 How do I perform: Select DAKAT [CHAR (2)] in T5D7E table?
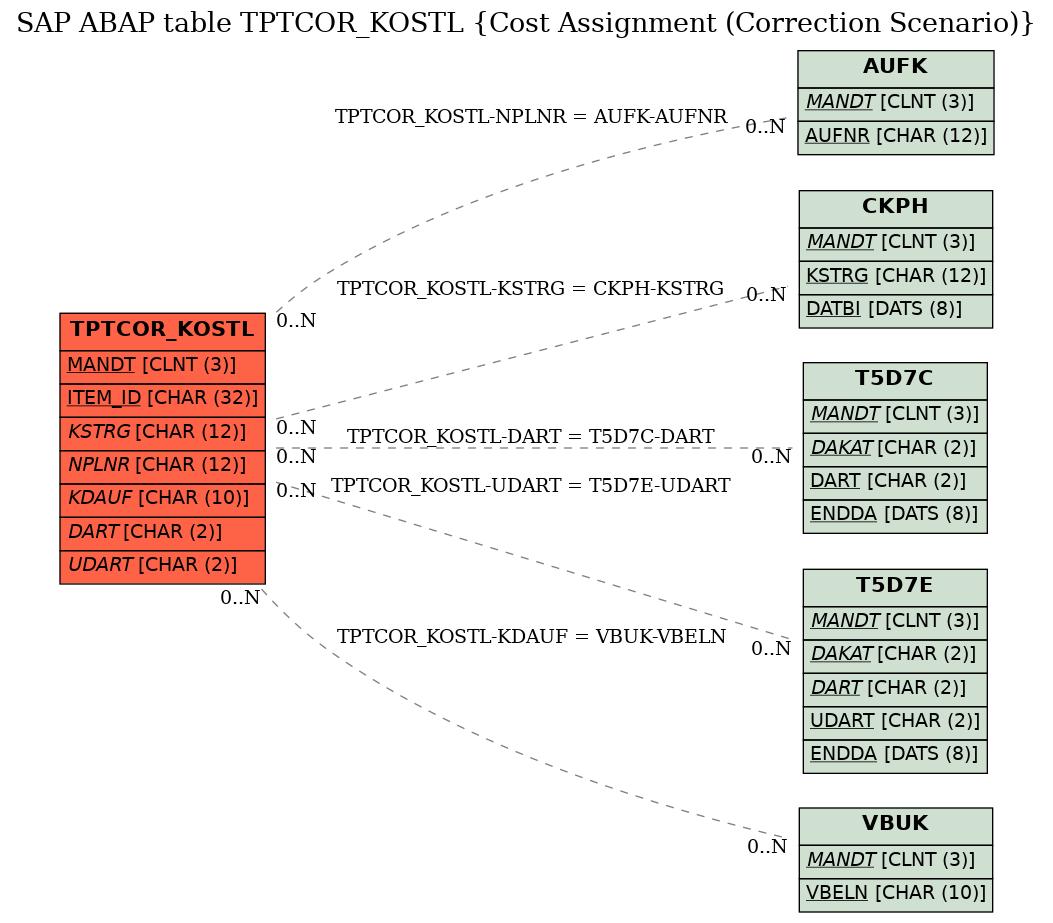(895, 656)
